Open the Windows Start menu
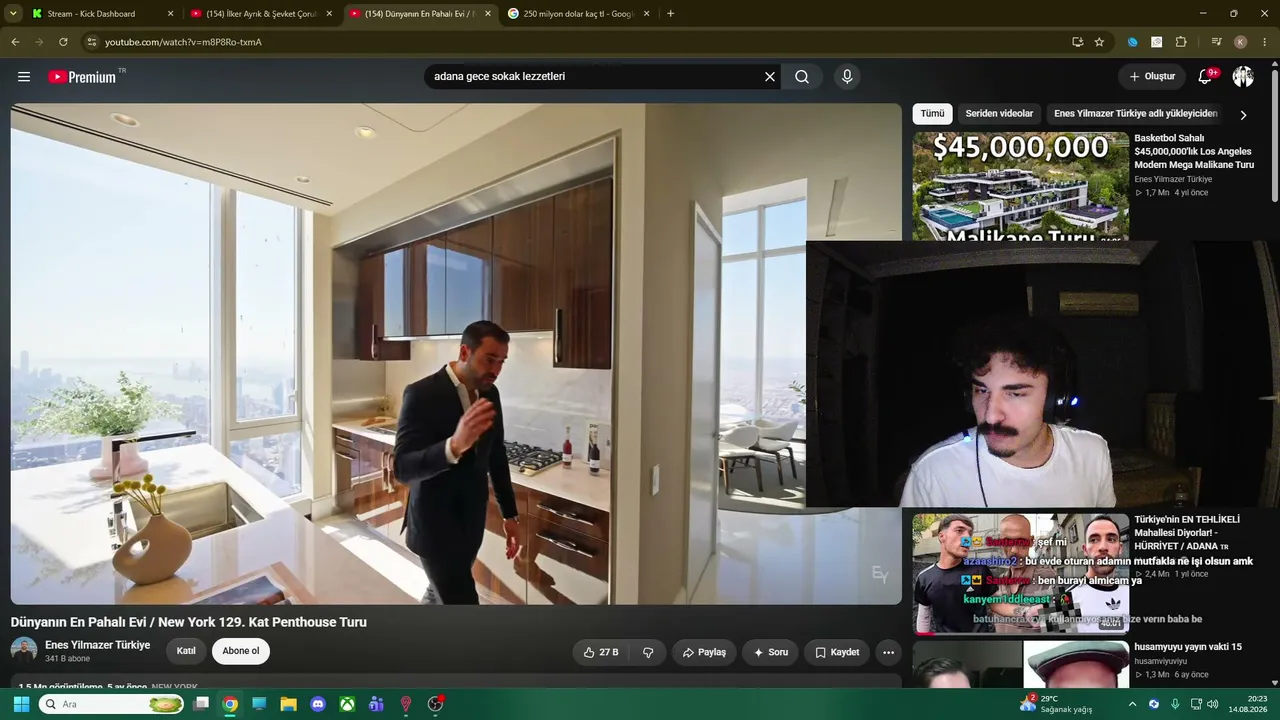The image size is (1280, 720). [21, 704]
